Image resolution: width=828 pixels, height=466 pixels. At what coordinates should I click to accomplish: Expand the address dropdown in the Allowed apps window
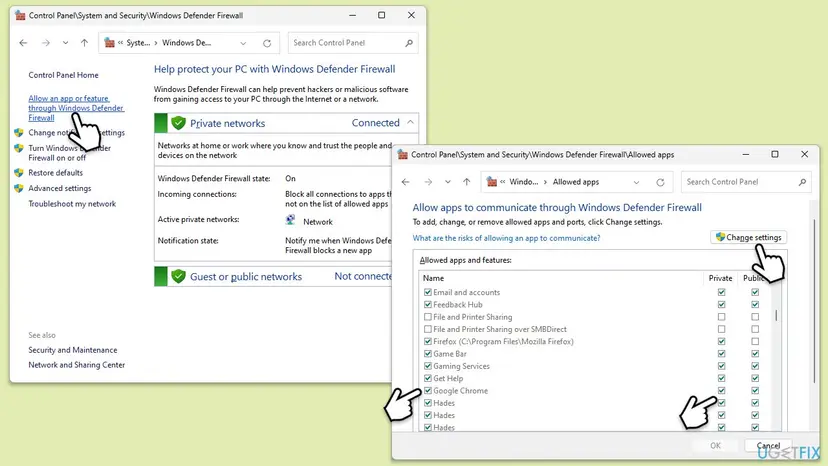636,182
